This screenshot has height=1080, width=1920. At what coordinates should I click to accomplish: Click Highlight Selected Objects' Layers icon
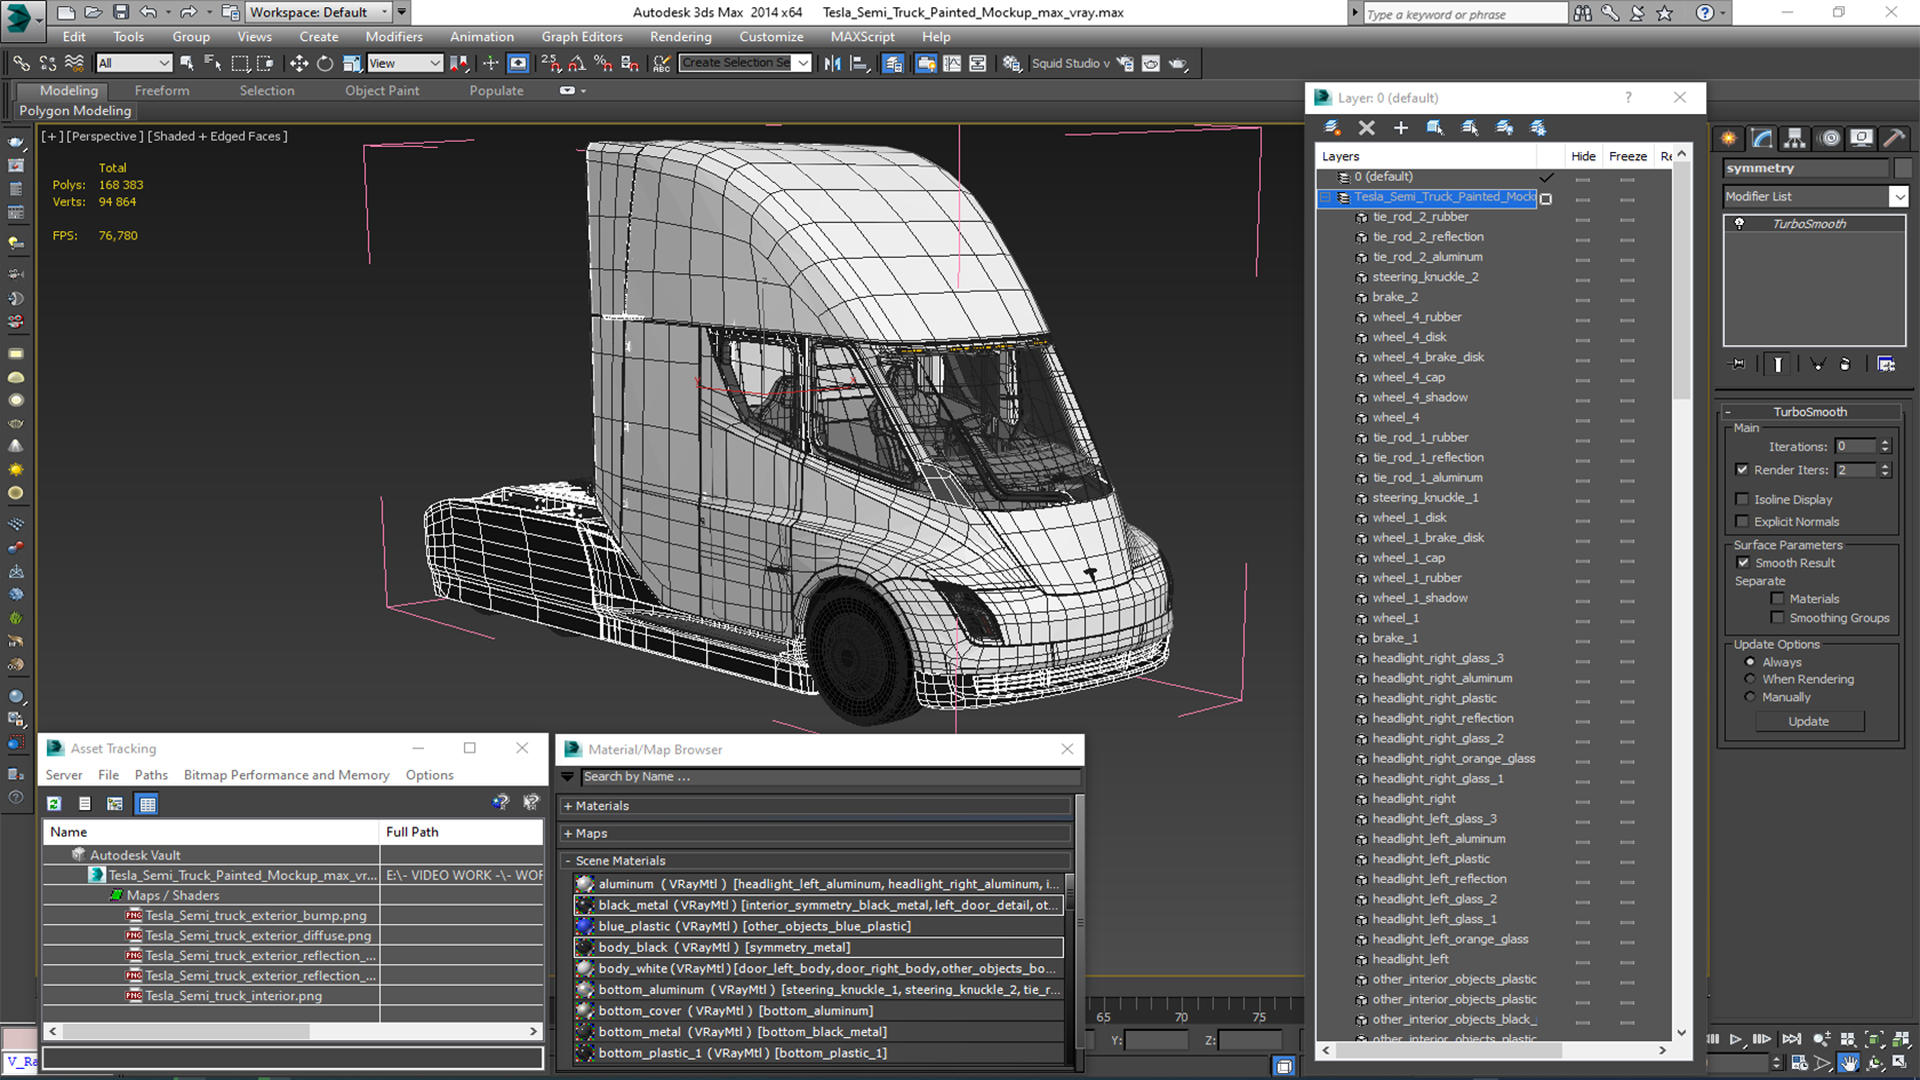click(1470, 128)
